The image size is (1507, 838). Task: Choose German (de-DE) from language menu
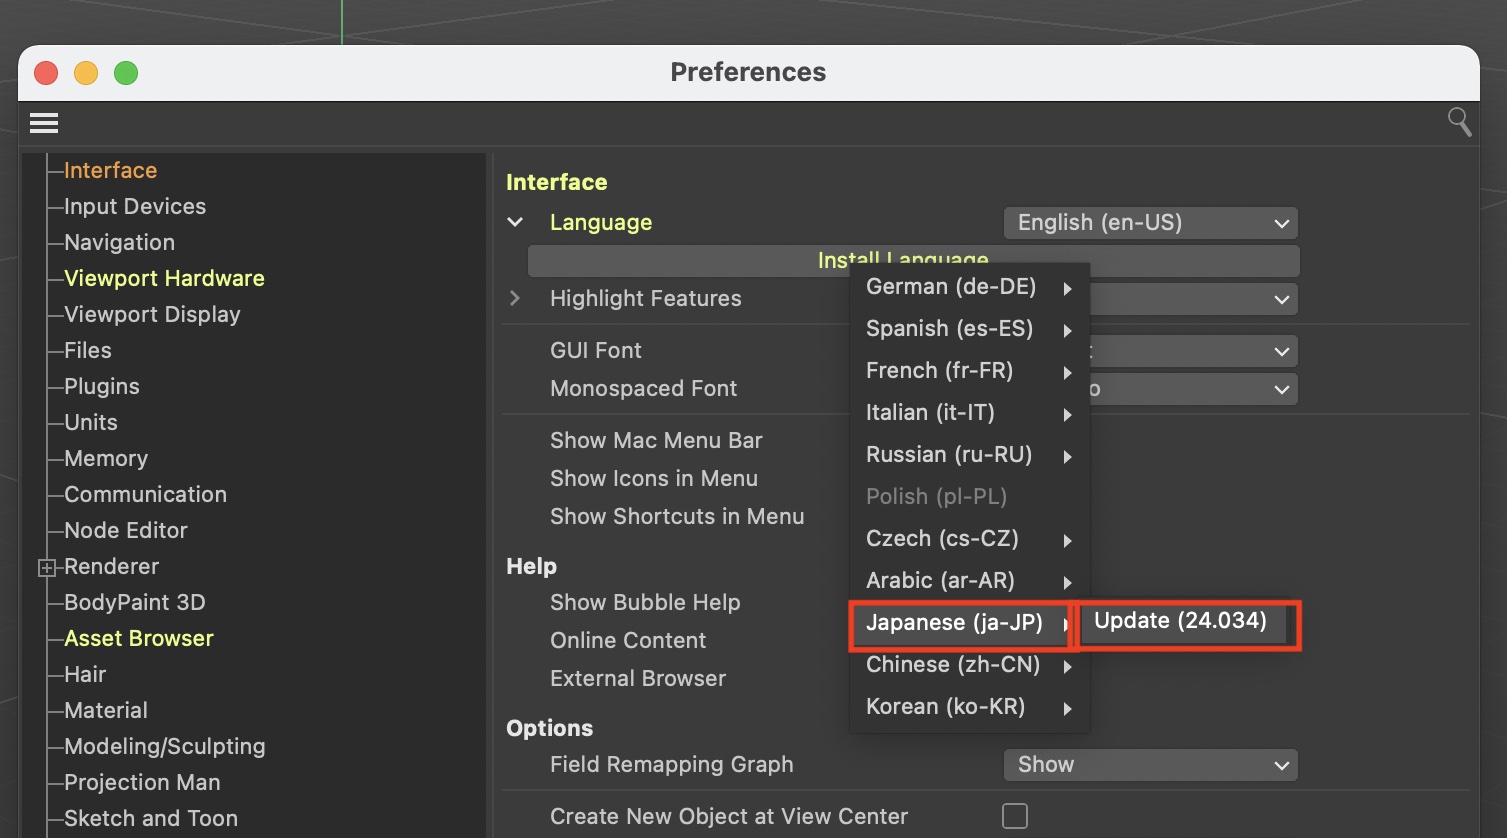pyautogui.click(x=950, y=287)
